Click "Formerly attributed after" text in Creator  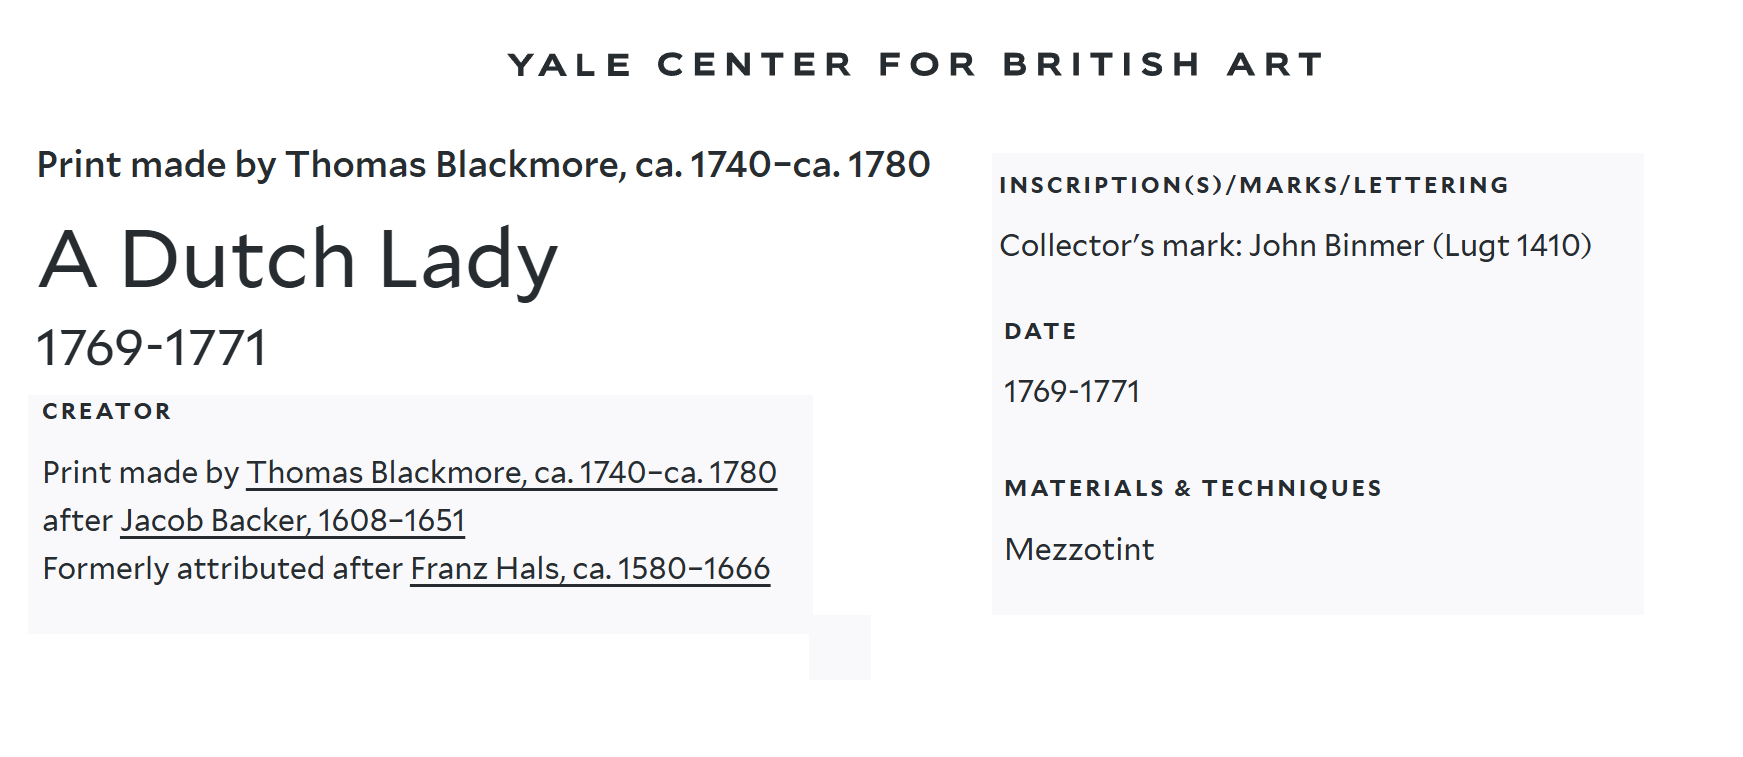pyautogui.click(x=222, y=568)
